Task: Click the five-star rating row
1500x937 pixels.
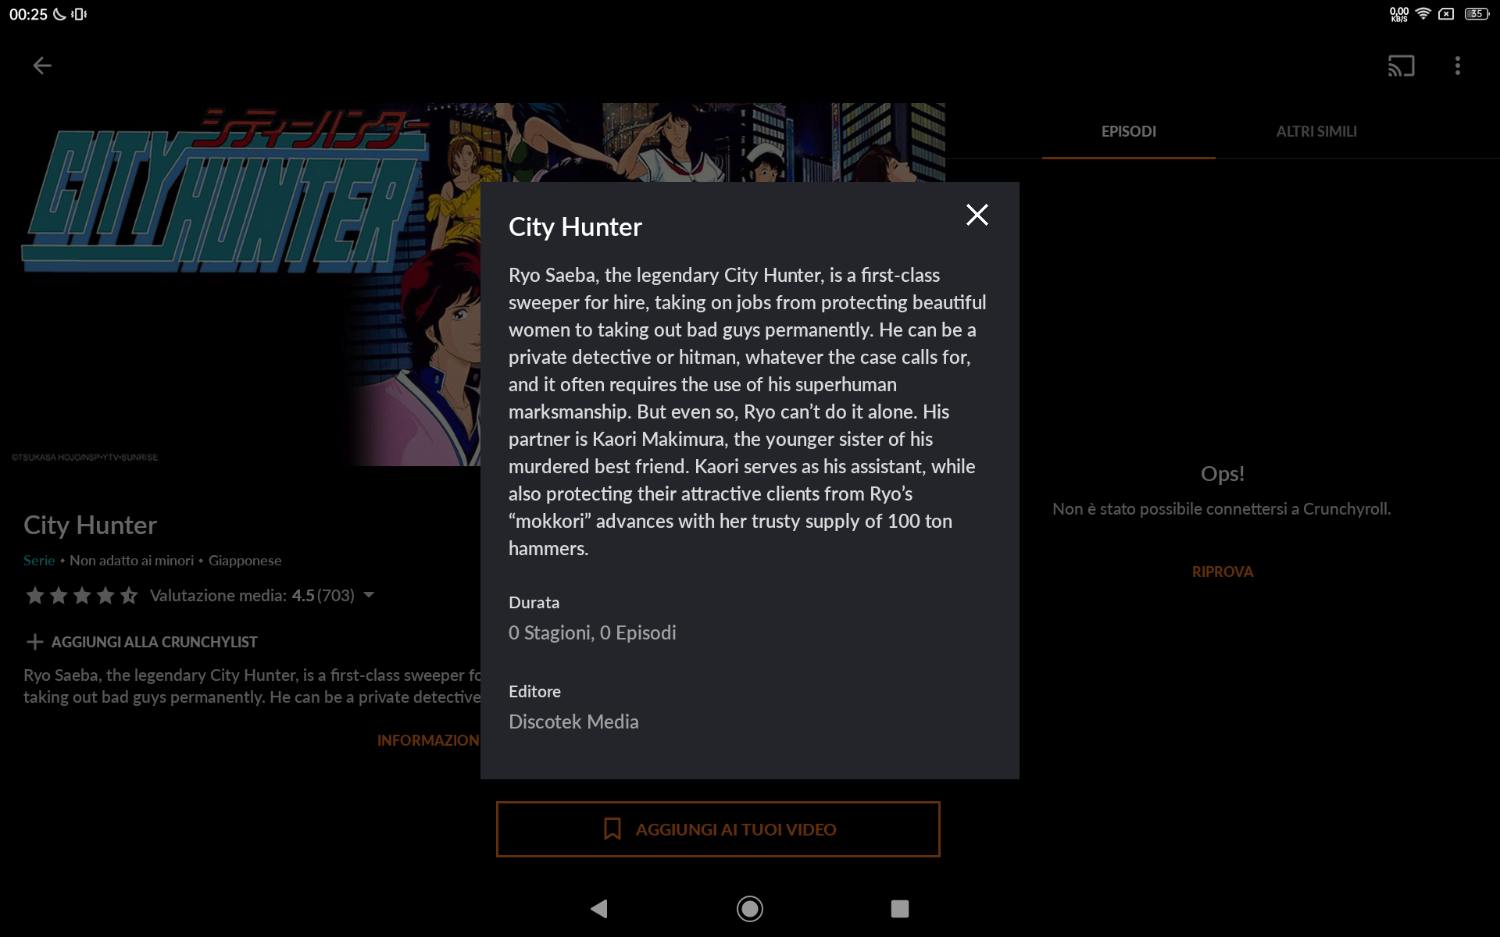Action: 82,596
